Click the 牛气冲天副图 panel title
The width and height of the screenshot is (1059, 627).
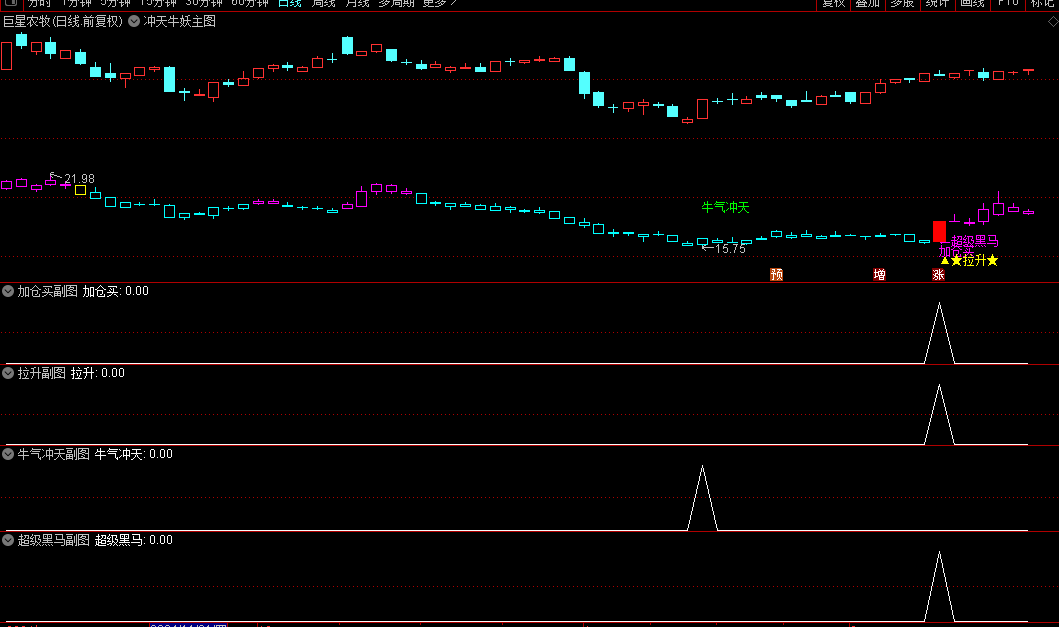click(x=53, y=454)
